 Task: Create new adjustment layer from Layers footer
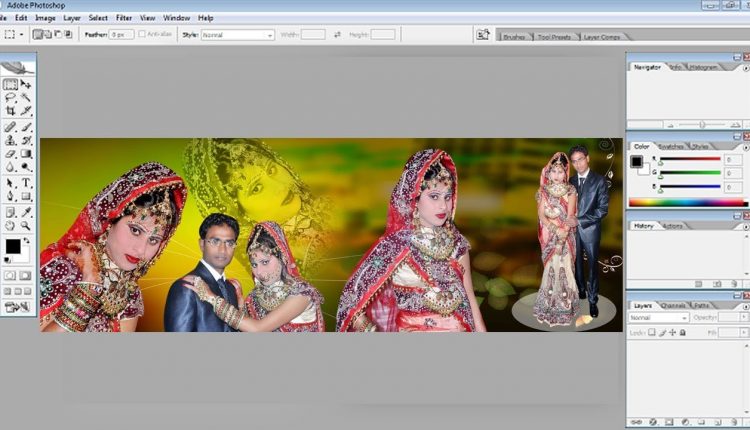coord(685,422)
